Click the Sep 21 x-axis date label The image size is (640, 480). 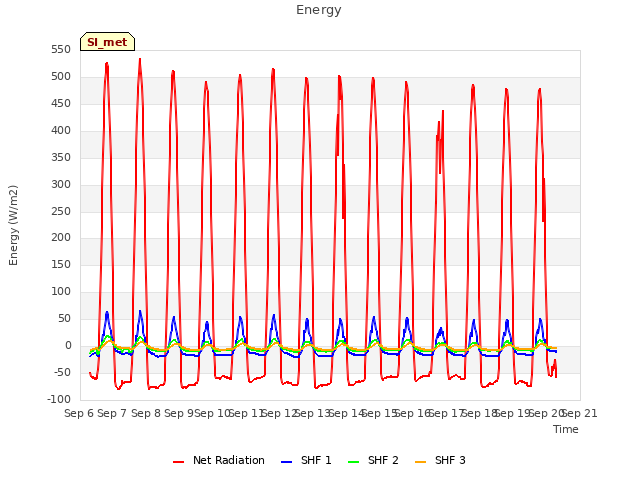580,413
